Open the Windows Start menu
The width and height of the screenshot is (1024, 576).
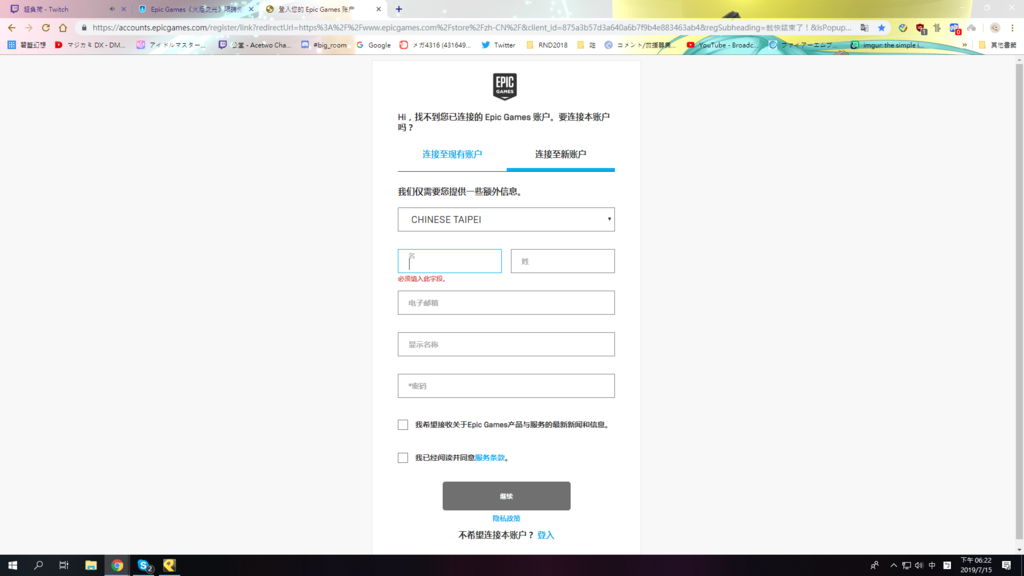click(12, 566)
